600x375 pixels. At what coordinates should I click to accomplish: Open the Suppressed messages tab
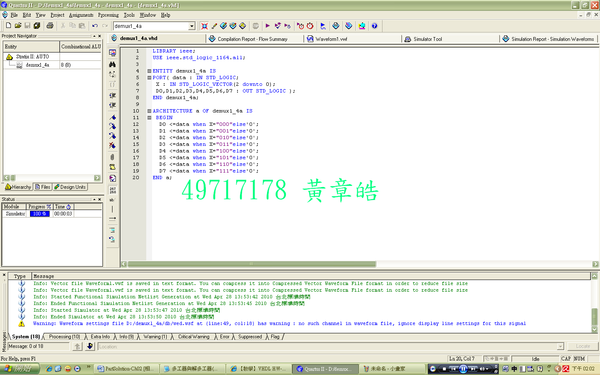250,337
